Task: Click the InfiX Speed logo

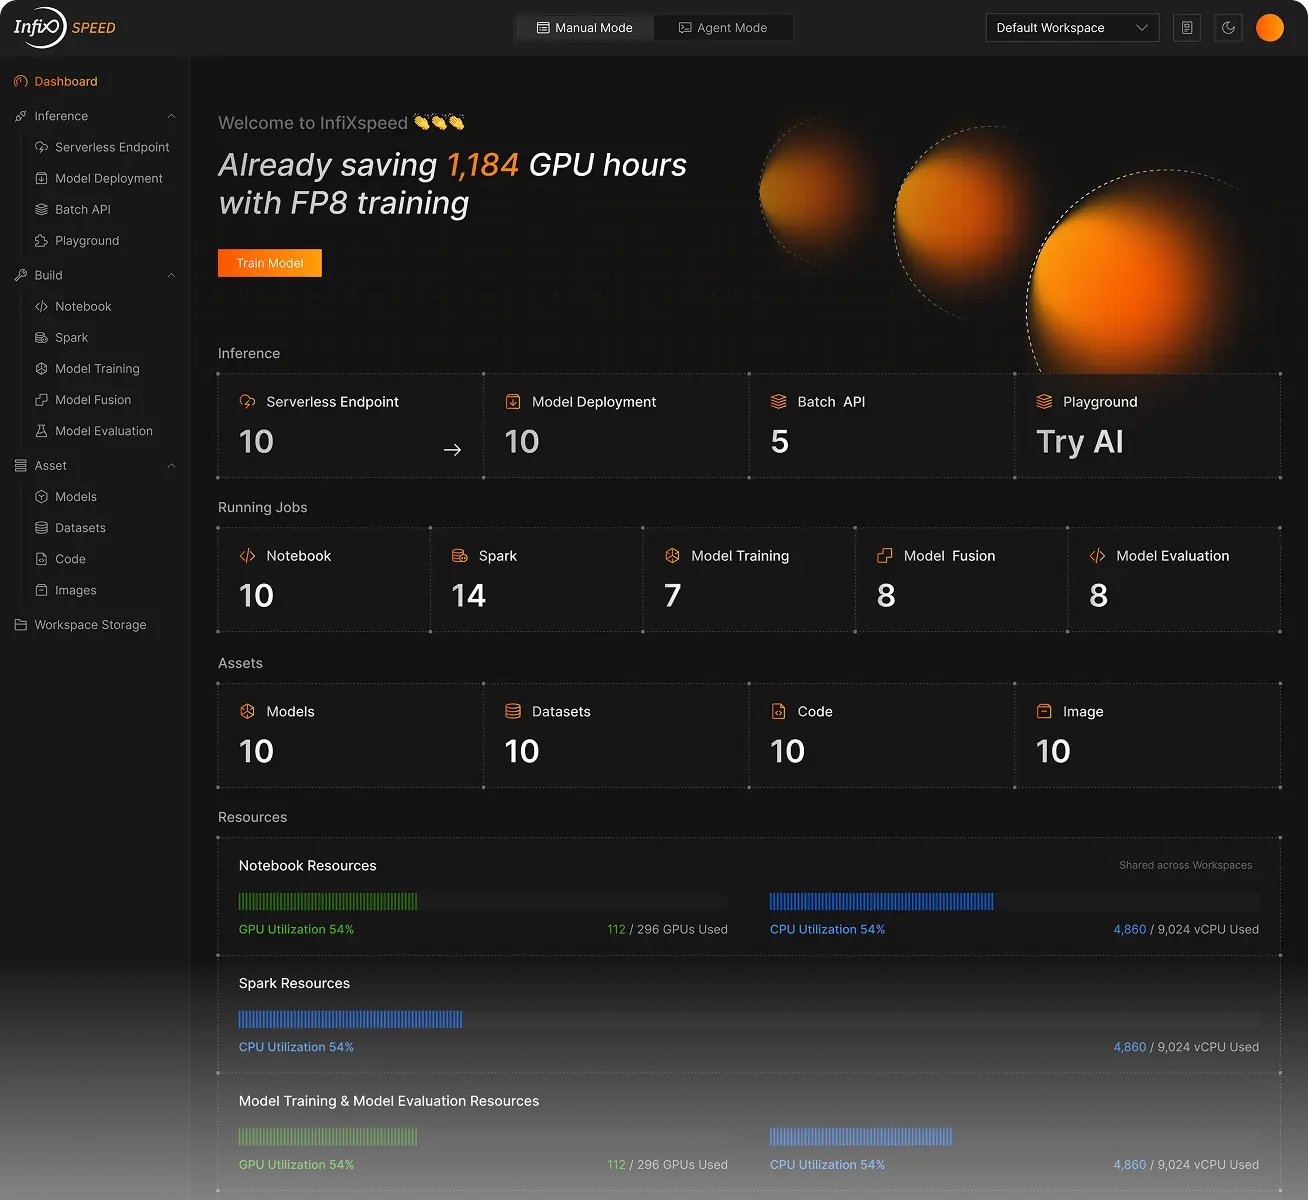Action: tap(64, 27)
